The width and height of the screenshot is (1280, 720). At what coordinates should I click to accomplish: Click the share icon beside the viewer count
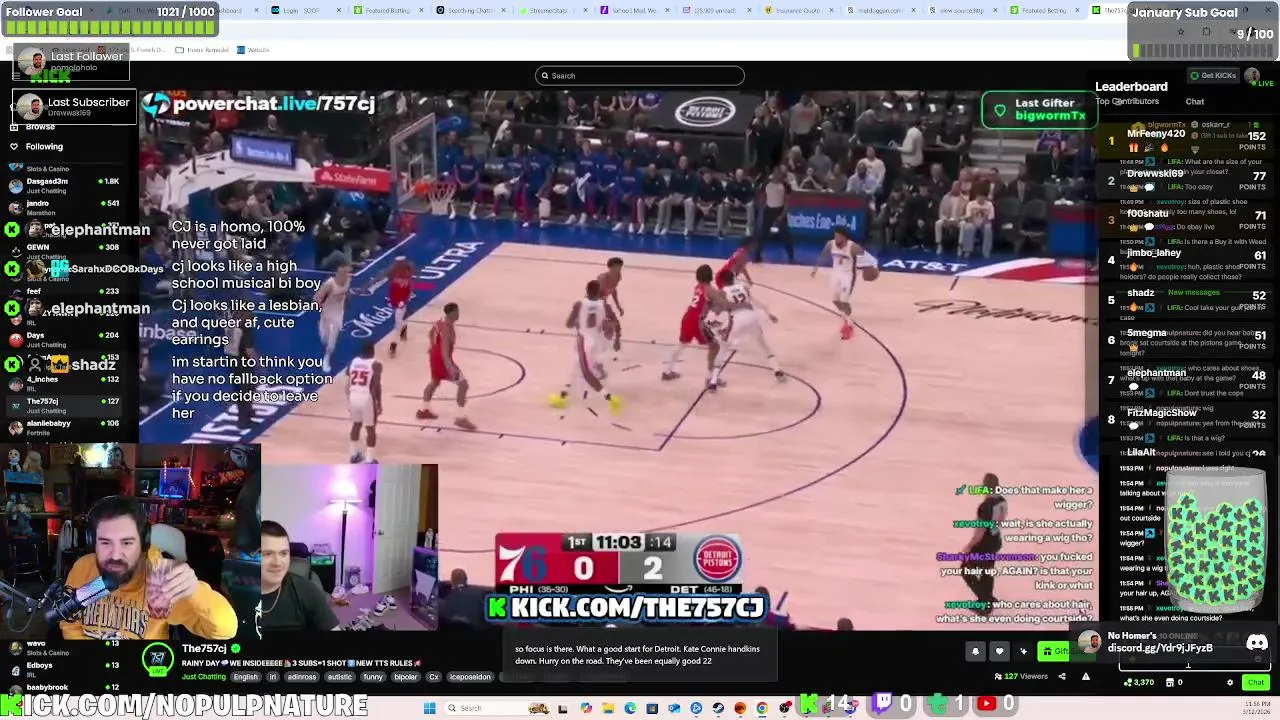1062,677
